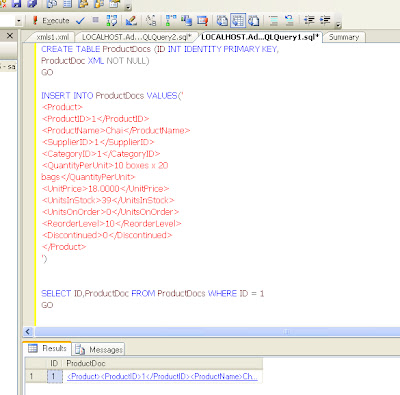Viewport: 400px width, 395px height.
Task: Display the estimated execution plan
Action: (x=112, y=21)
